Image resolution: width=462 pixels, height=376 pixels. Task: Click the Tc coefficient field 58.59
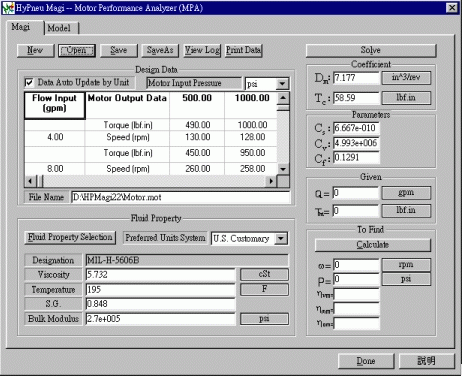(356, 98)
